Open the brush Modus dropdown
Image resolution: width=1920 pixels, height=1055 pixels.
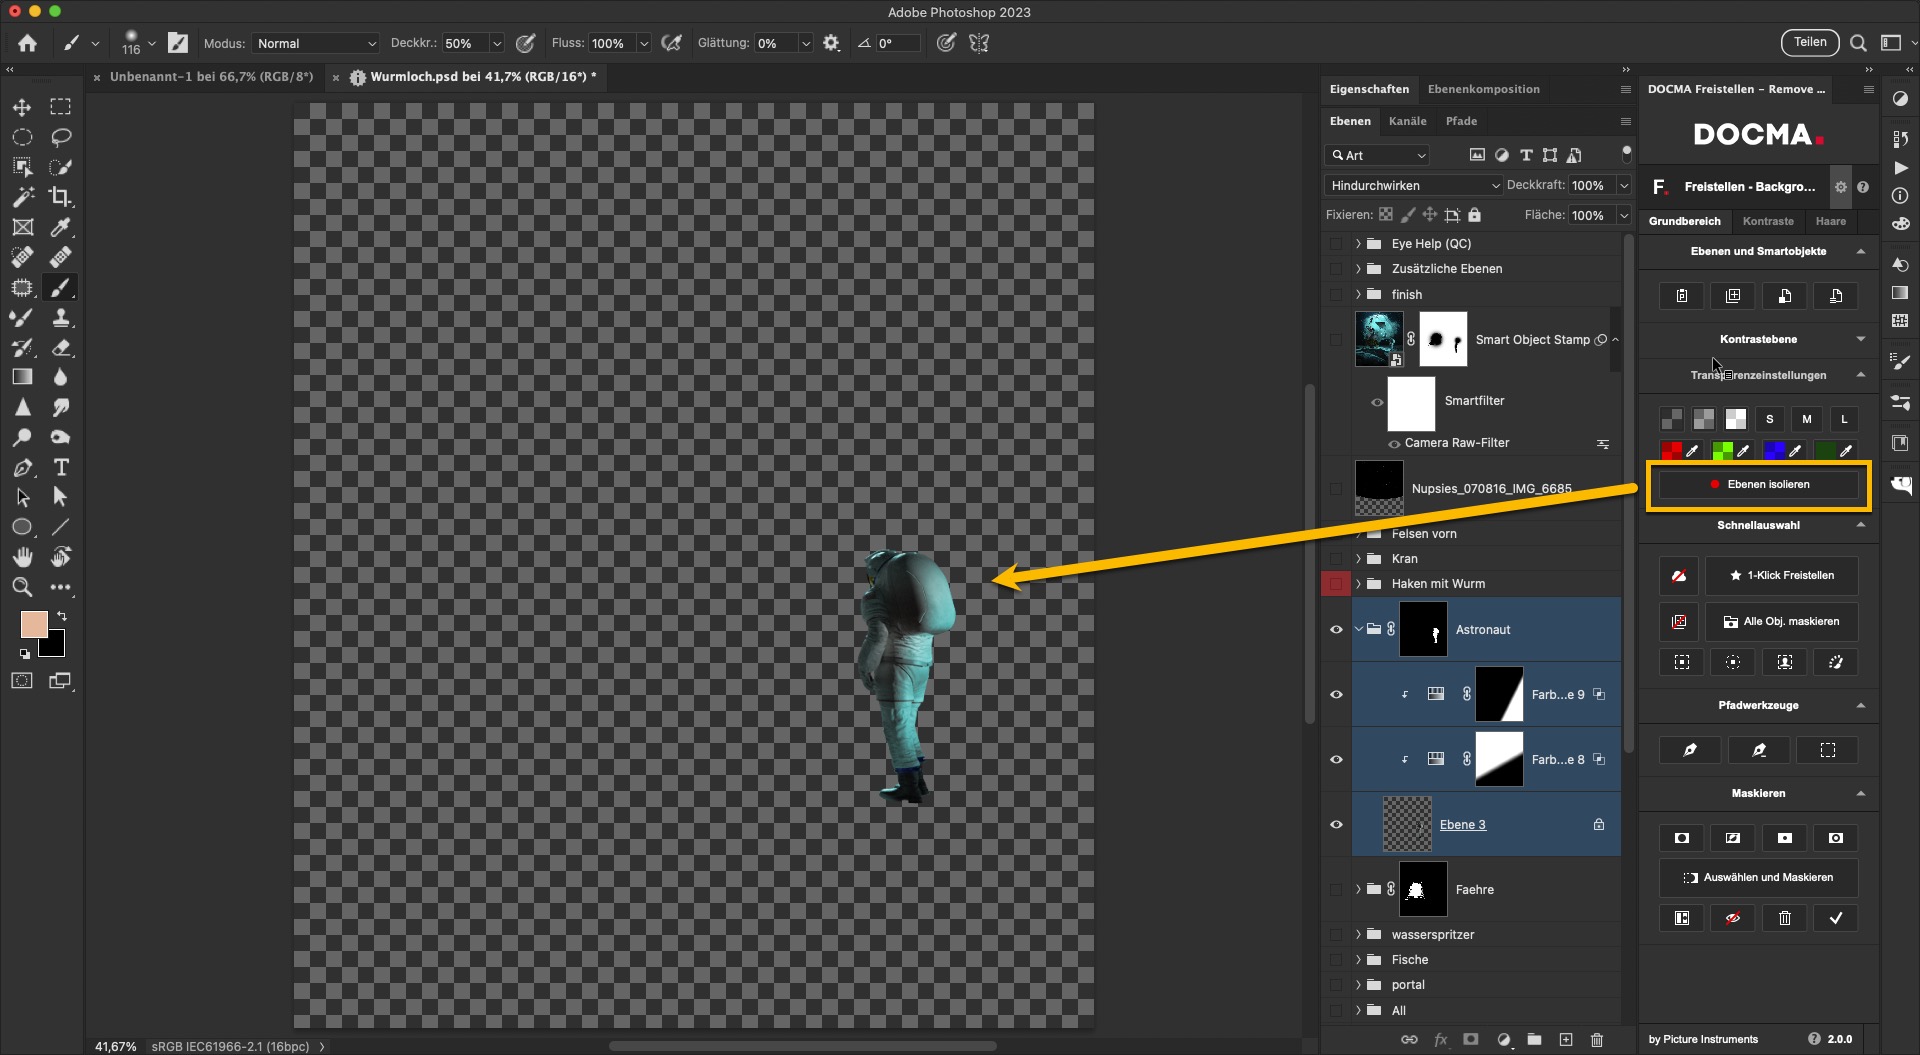(316, 43)
